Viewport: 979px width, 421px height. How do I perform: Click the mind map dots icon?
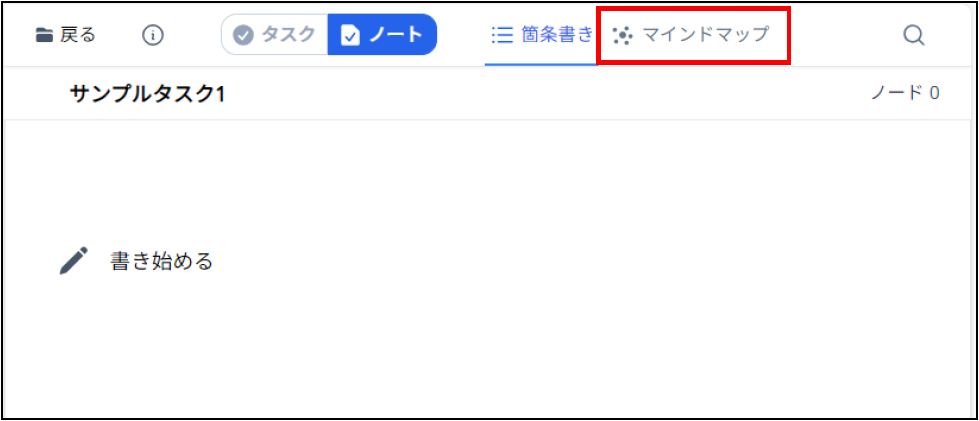[622, 36]
